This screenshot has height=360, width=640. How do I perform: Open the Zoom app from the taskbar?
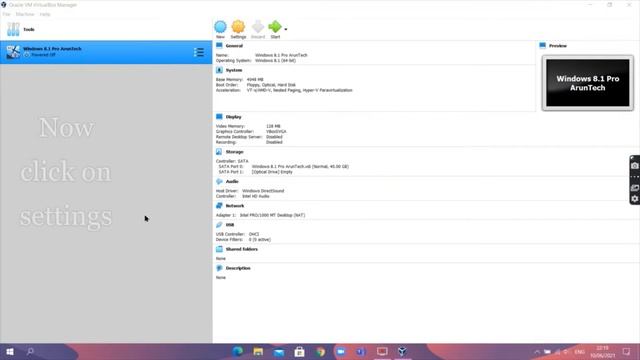tap(340, 351)
